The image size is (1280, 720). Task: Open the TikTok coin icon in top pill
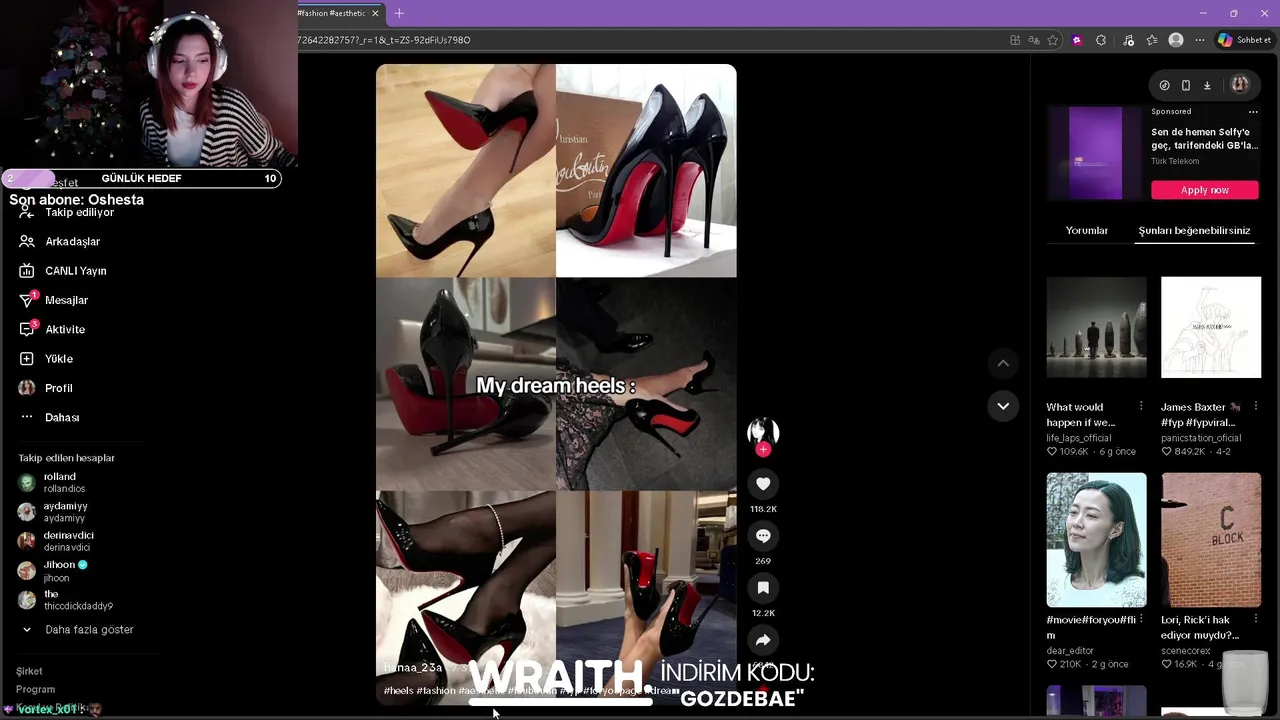tap(1164, 85)
